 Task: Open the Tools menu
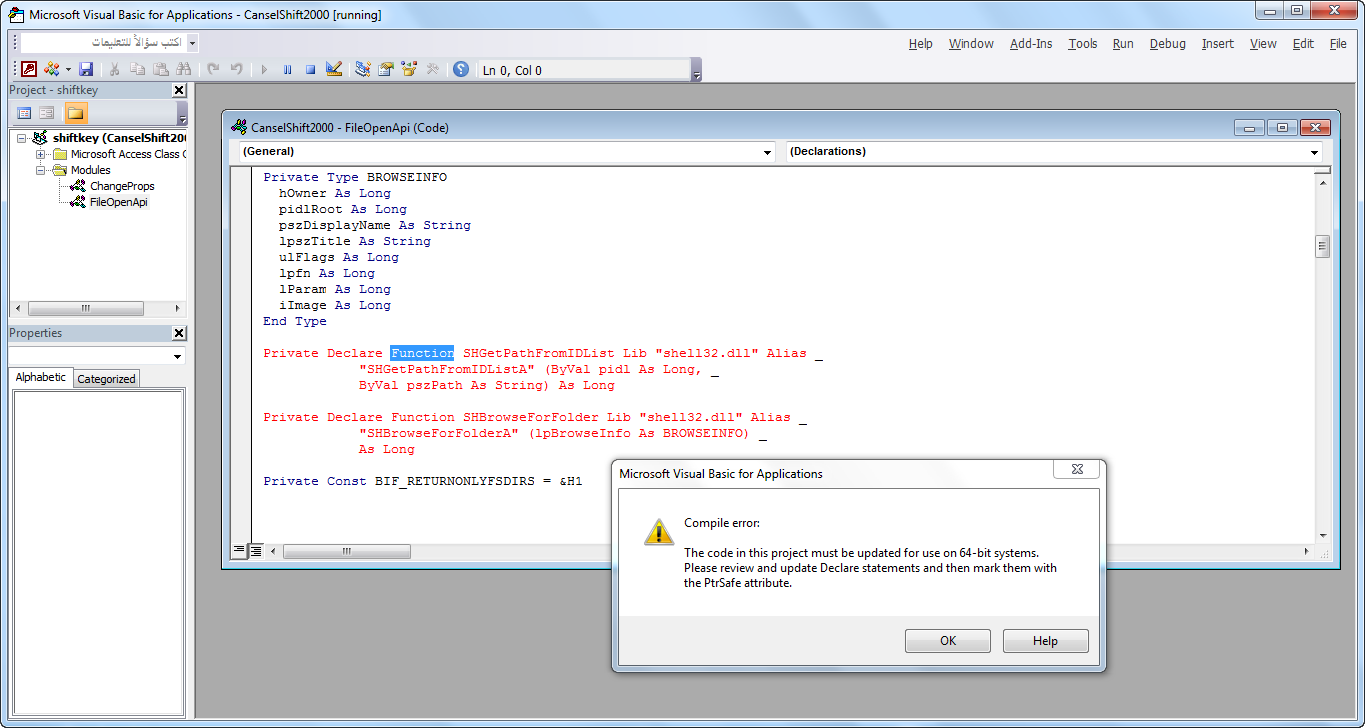1083,43
